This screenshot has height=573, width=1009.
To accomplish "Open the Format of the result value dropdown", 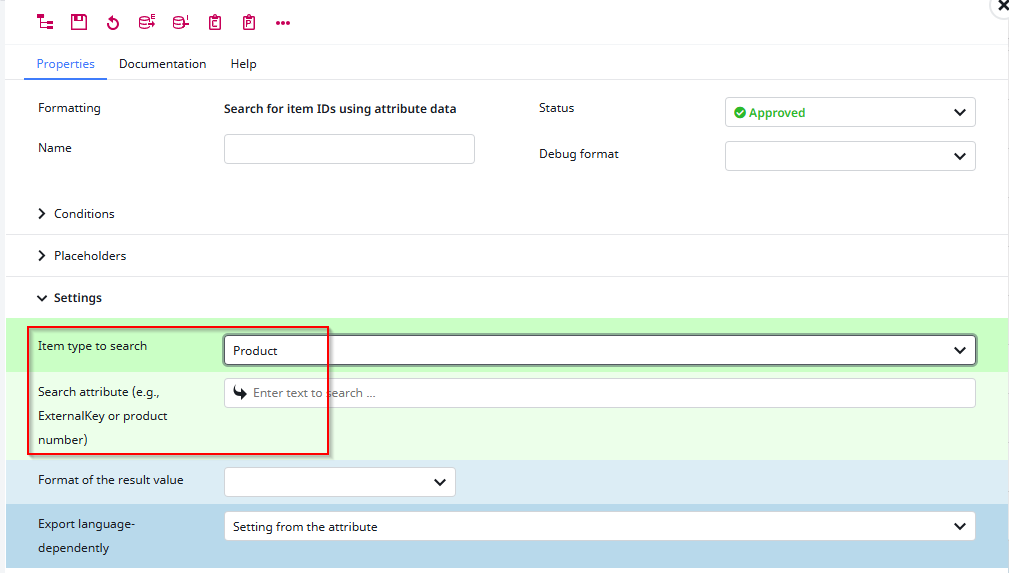I will 340,482.
